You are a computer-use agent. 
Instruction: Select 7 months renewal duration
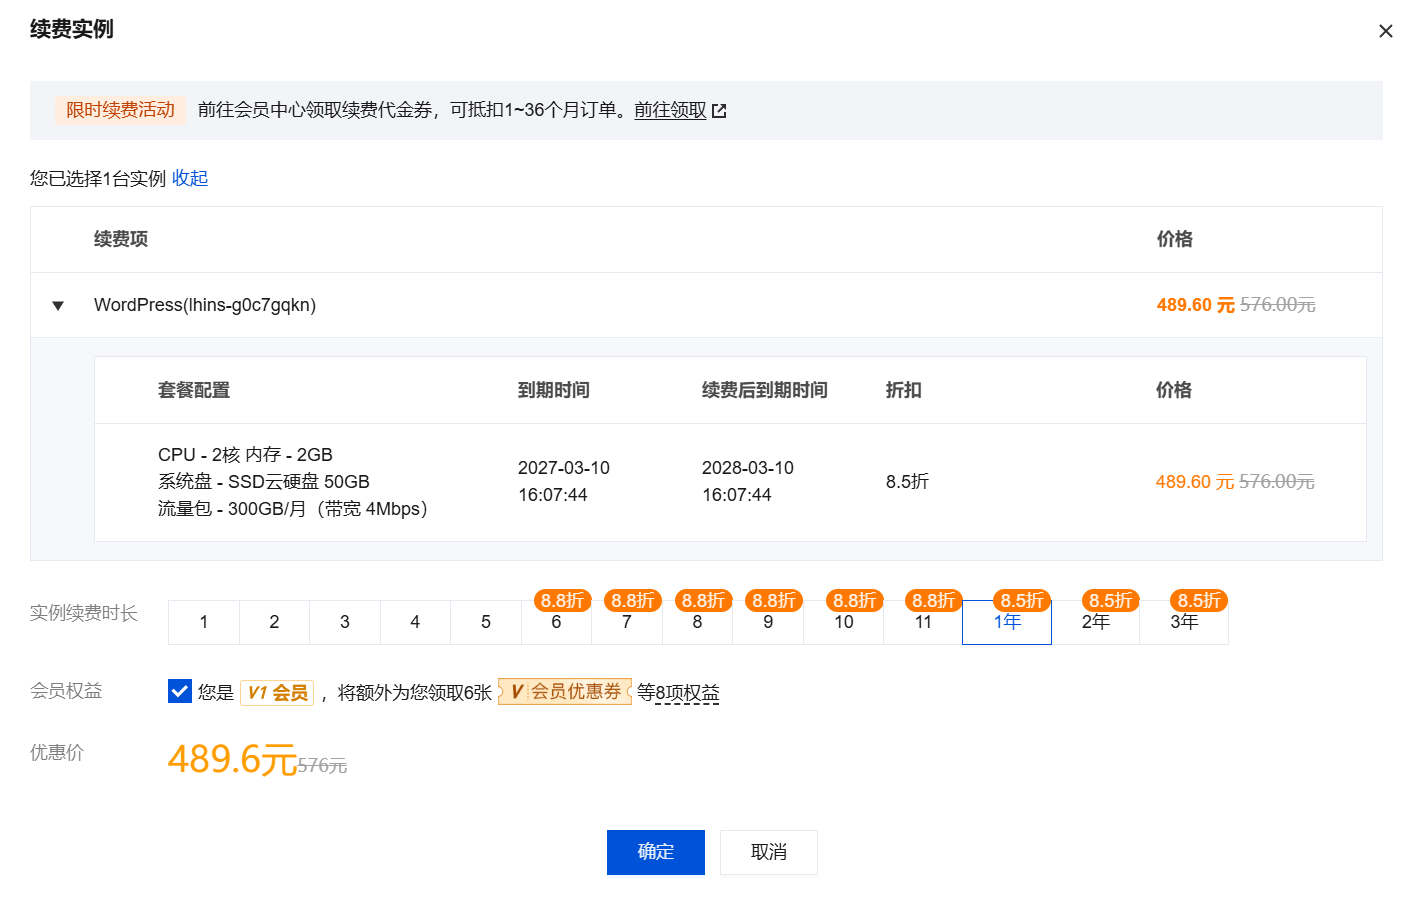point(627,622)
